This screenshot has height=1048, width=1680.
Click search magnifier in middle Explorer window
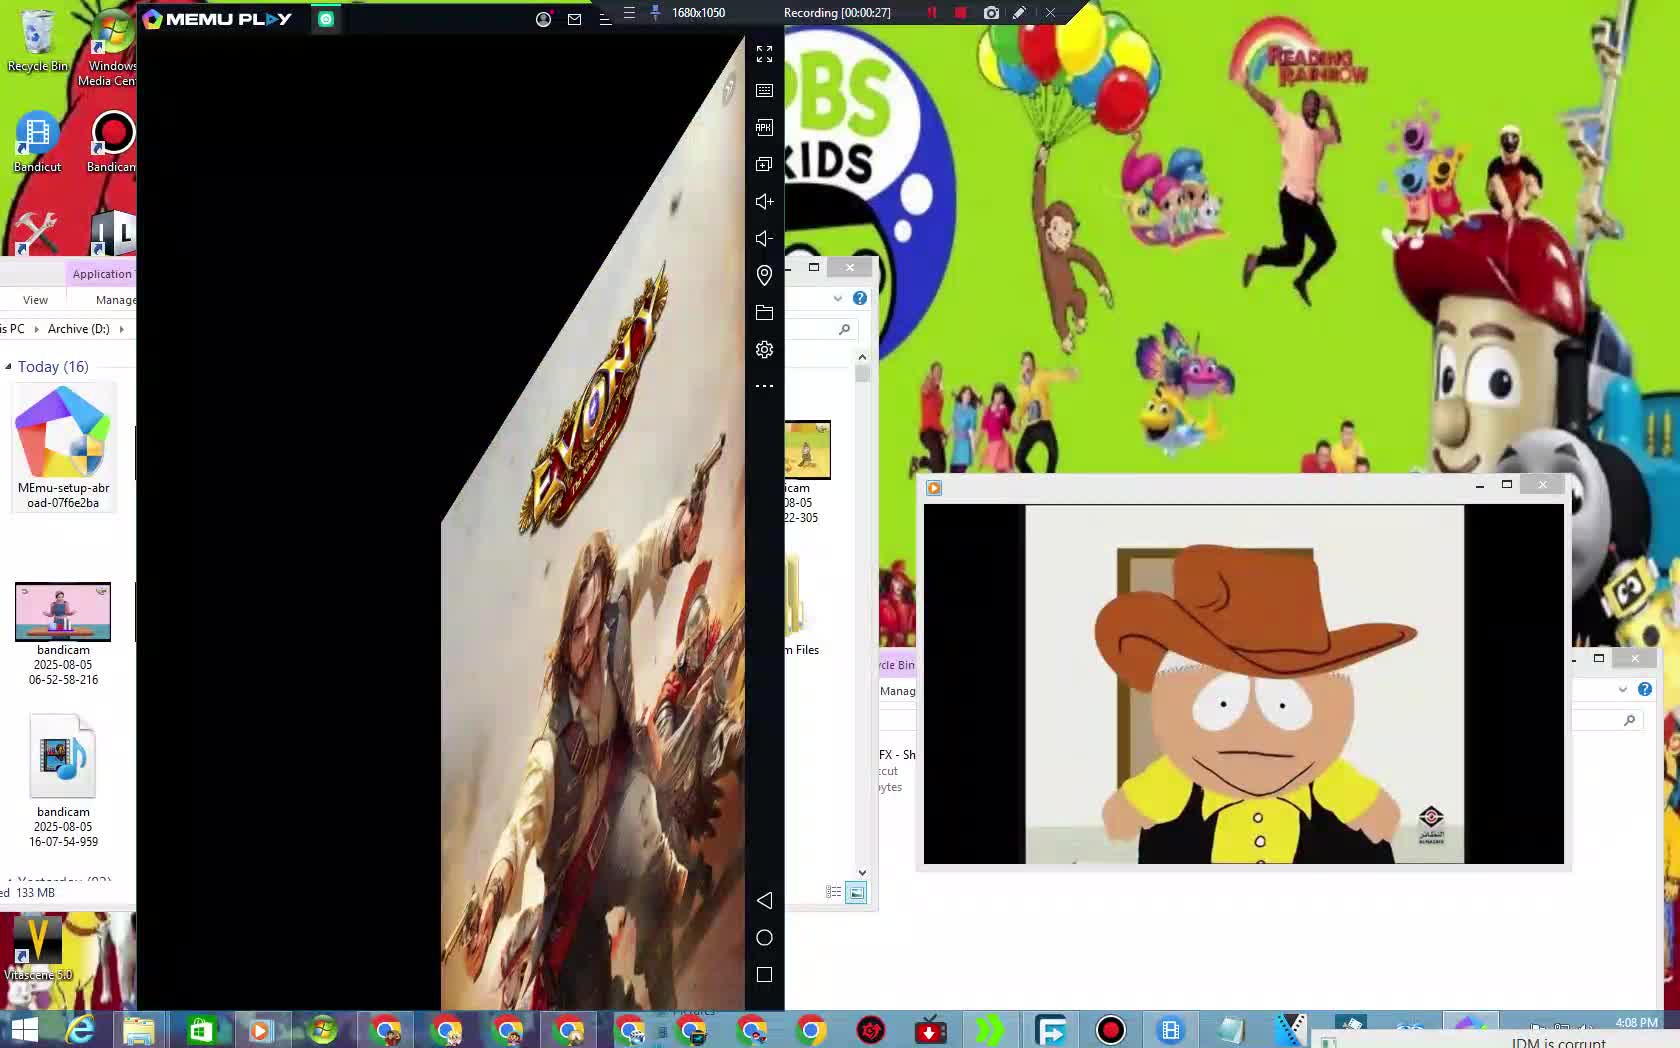coord(845,329)
